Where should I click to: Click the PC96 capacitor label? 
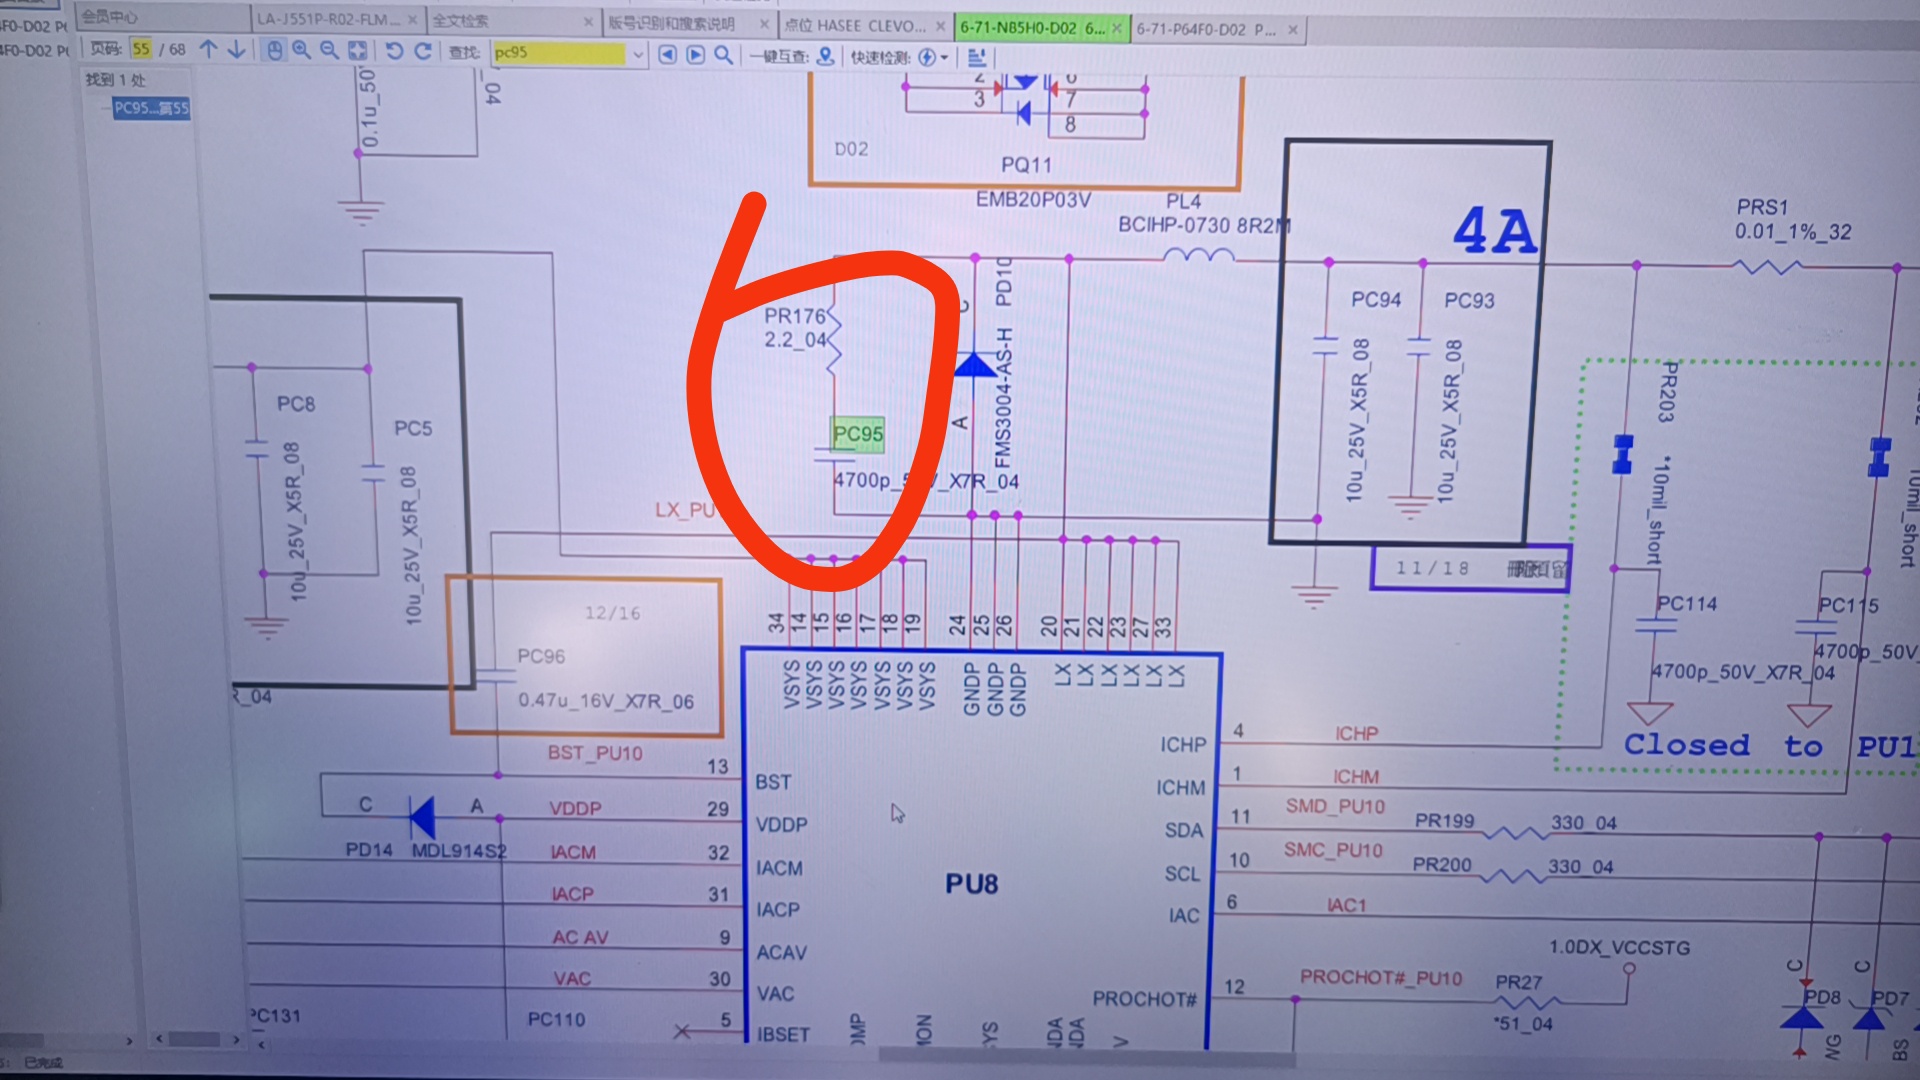tap(541, 656)
